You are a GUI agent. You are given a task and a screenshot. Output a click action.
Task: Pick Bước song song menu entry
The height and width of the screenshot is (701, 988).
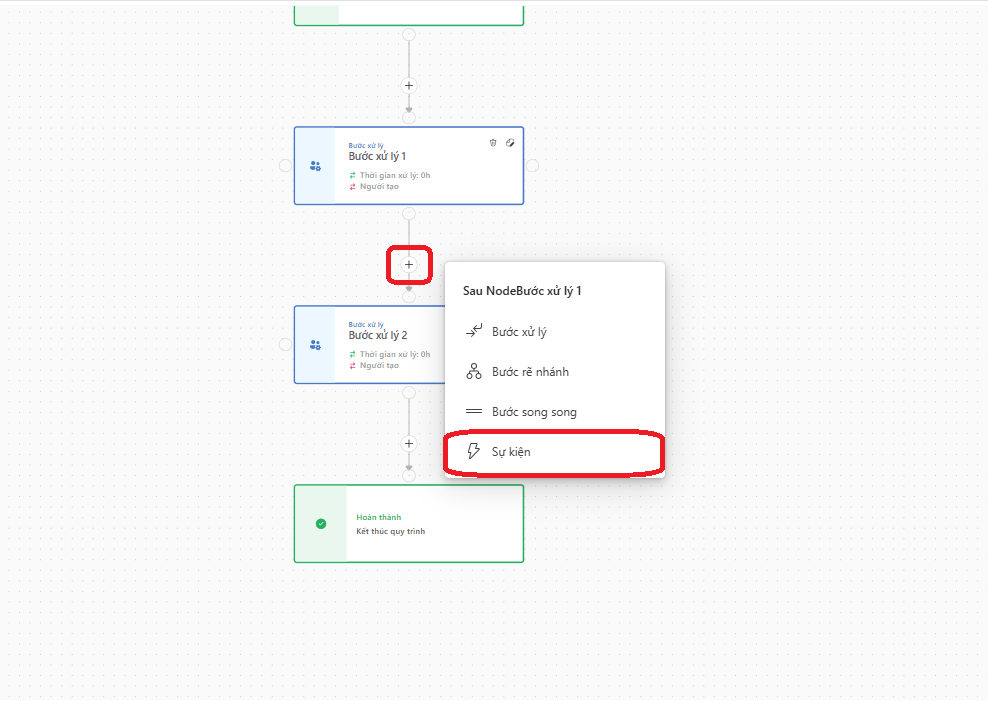coord(534,412)
